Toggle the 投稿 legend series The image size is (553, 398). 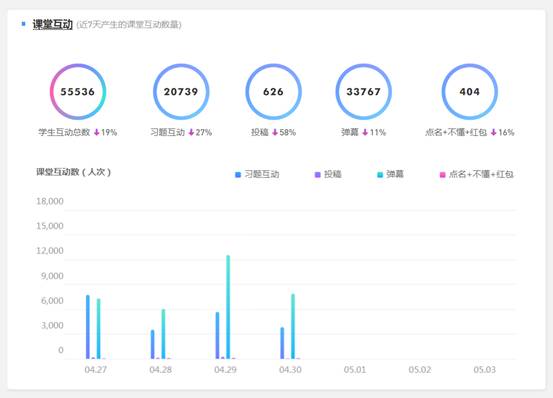[x=328, y=174]
